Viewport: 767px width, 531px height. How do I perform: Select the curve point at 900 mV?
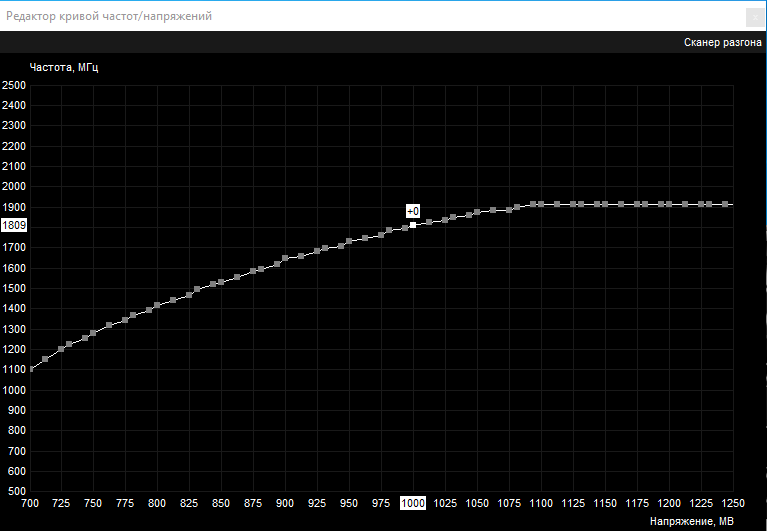(285, 258)
